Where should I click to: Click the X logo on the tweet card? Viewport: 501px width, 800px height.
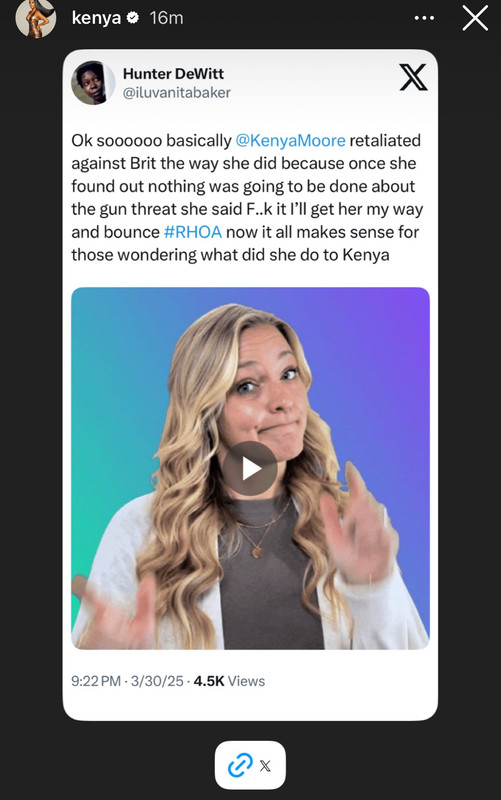[x=413, y=78]
